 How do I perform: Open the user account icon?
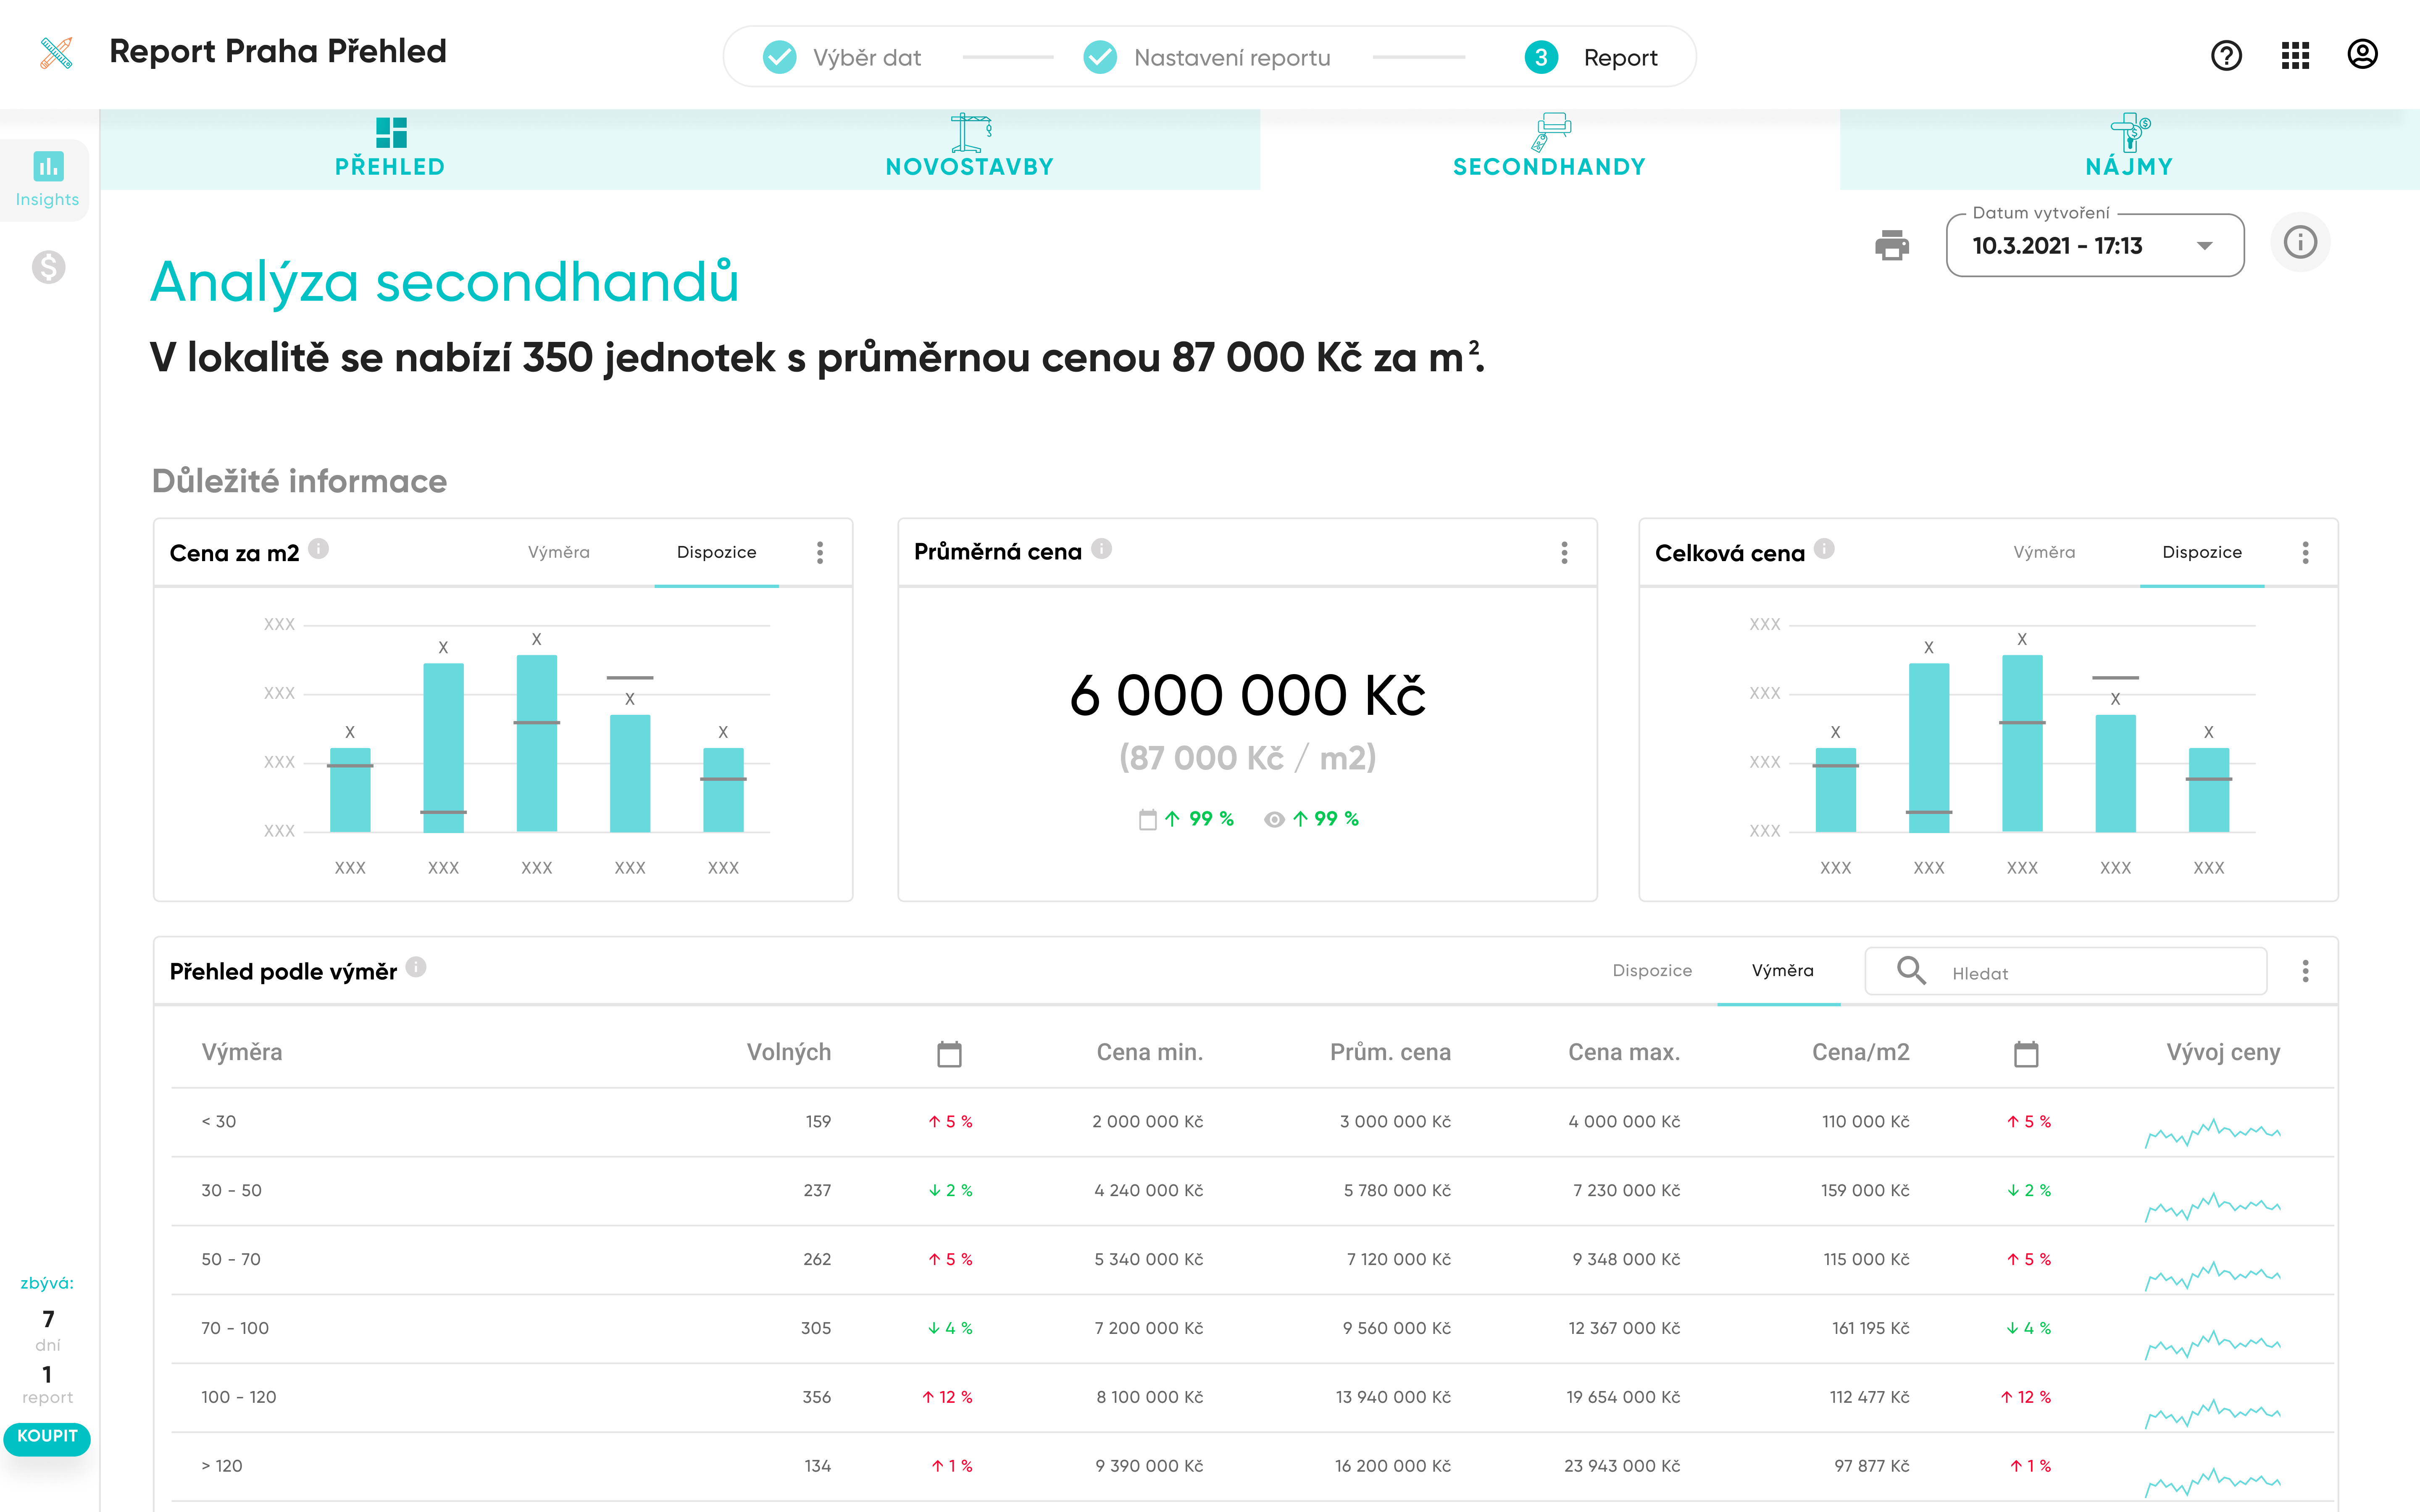[x=2362, y=55]
